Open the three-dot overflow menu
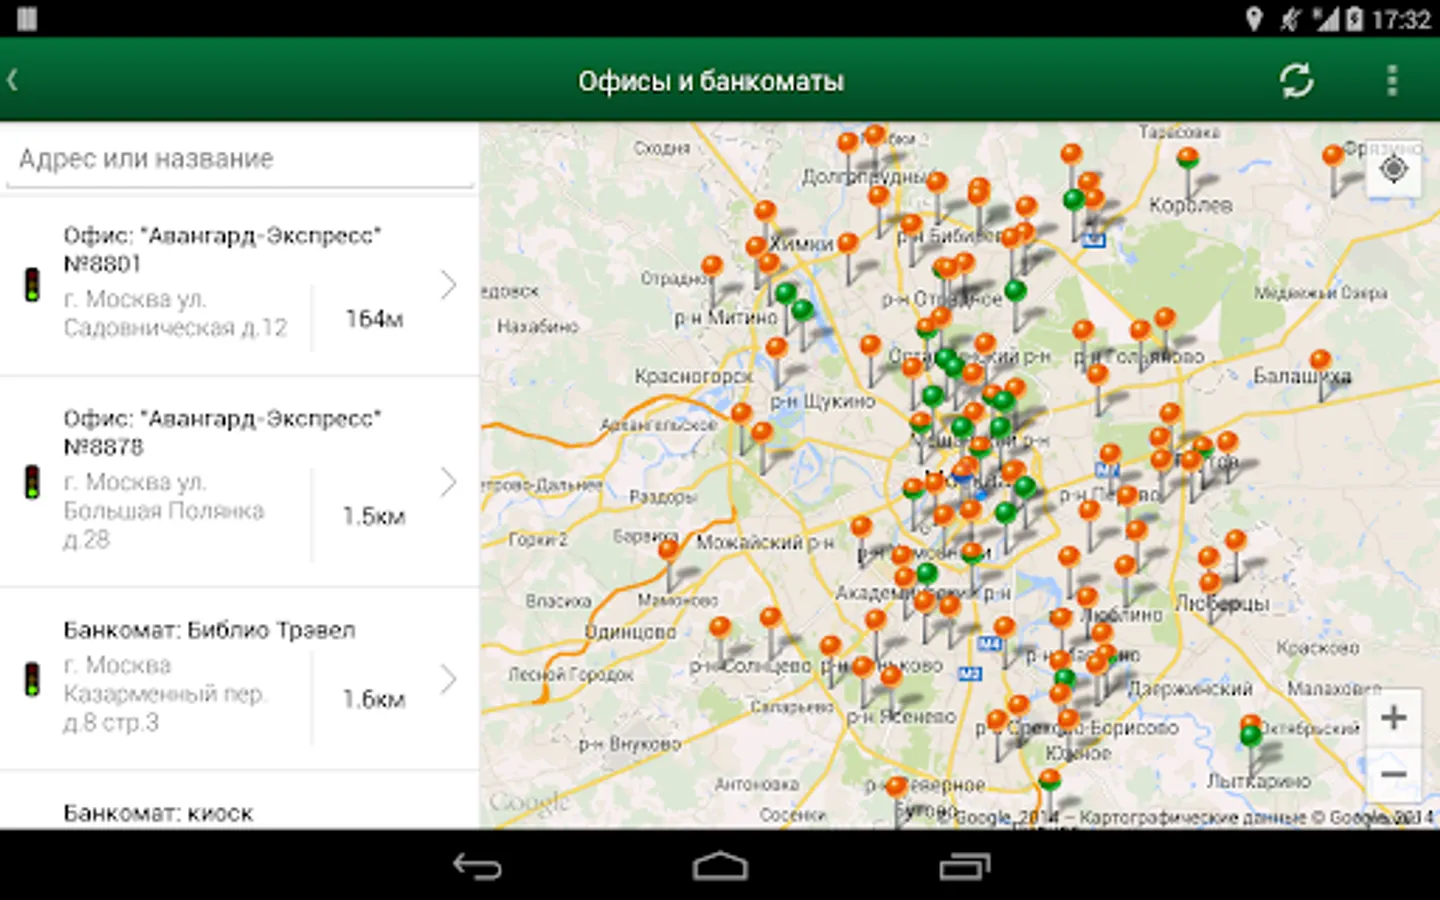1440x900 pixels. tap(1392, 80)
